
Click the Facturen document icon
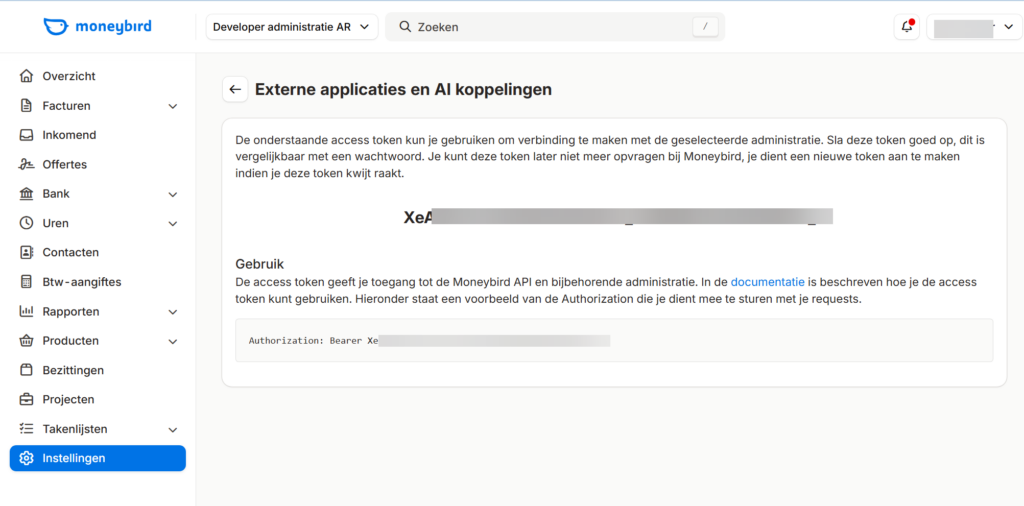tap(26, 106)
